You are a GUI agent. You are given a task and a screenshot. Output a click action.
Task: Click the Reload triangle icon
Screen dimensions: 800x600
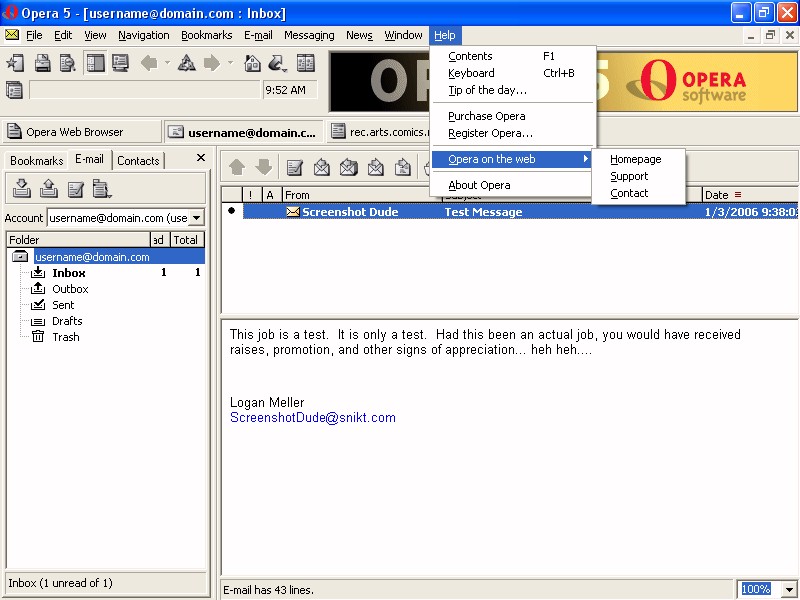coord(187,63)
